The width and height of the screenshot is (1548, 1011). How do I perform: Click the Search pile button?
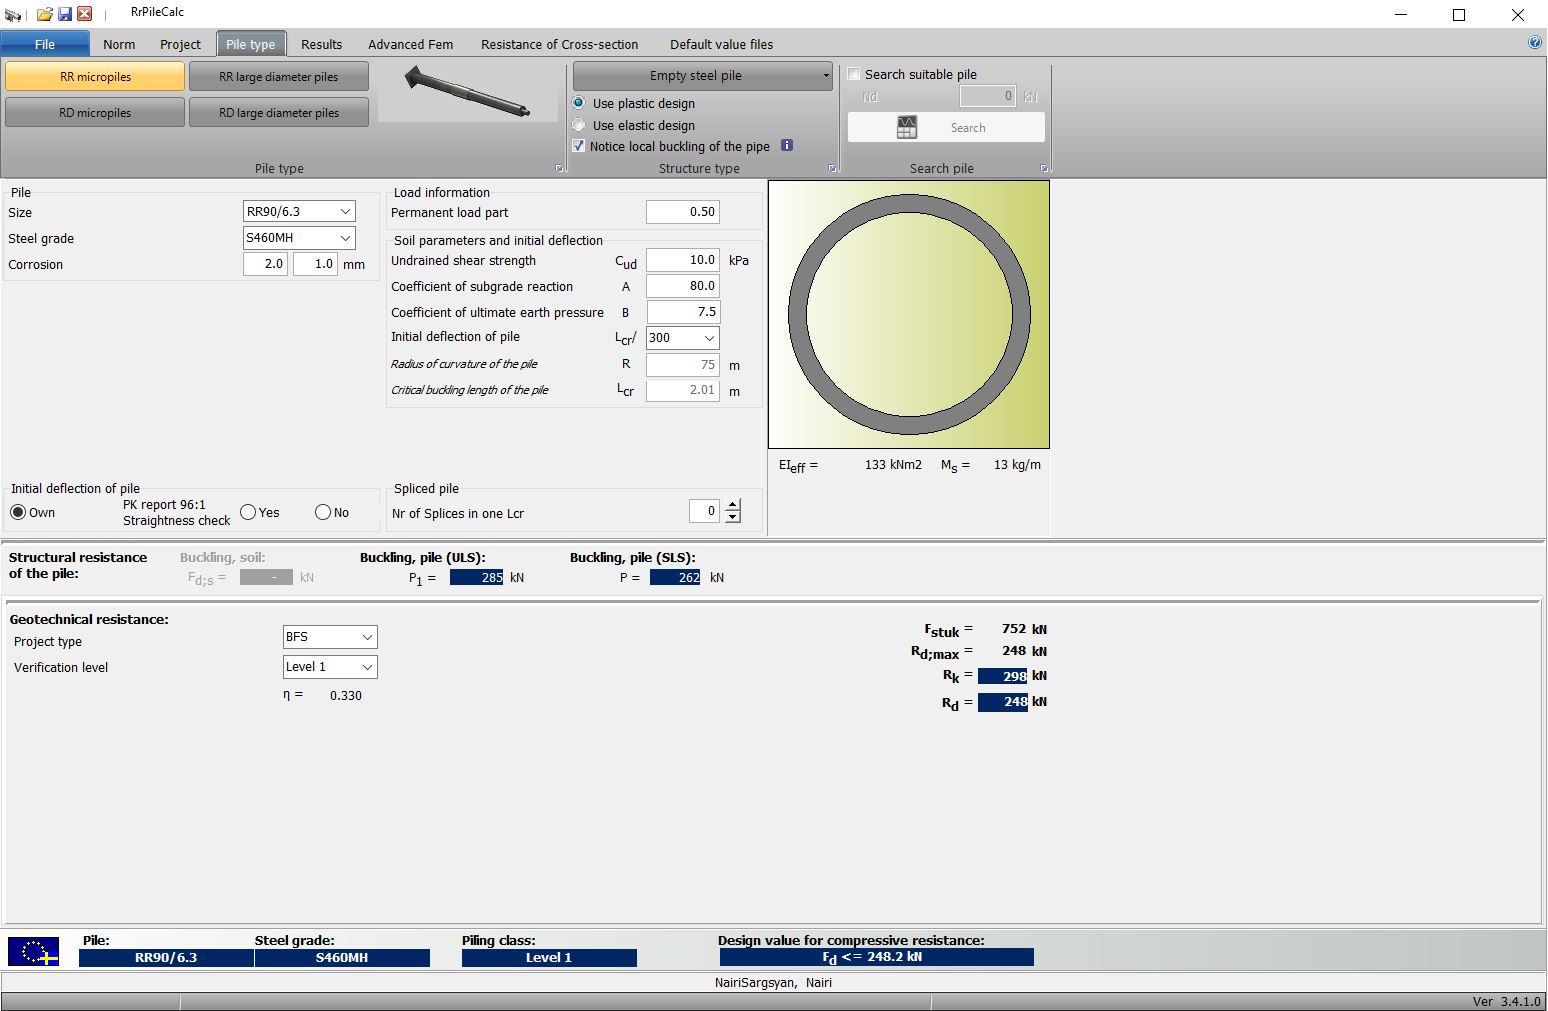pyautogui.click(x=947, y=127)
